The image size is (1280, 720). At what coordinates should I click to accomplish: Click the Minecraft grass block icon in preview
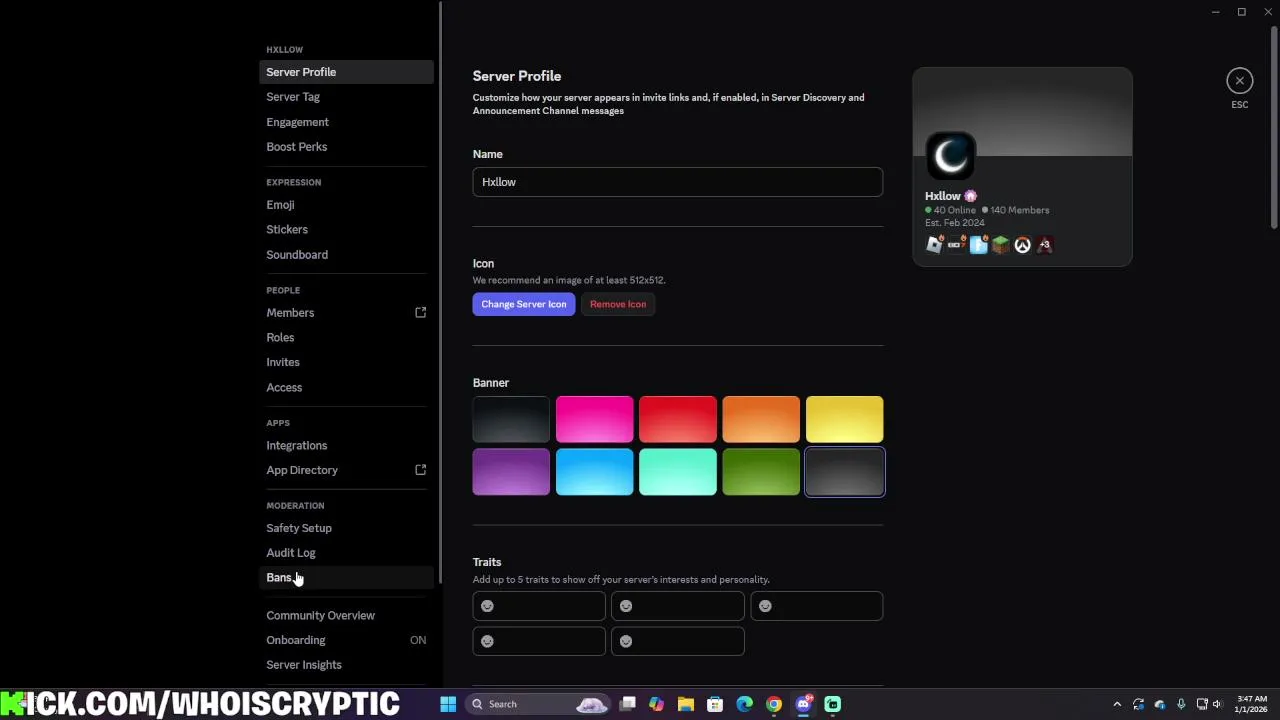pos(1000,245)
